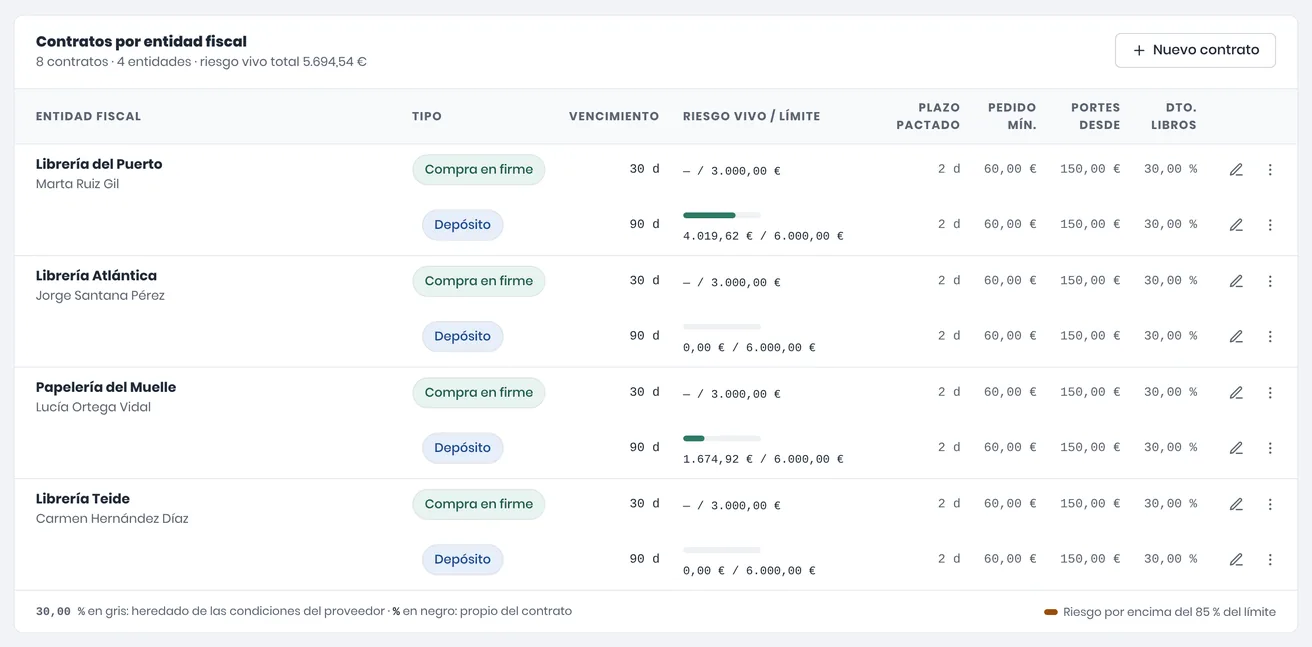Click the Compra en firme badge for Librería del Puerto

(479, 170)
